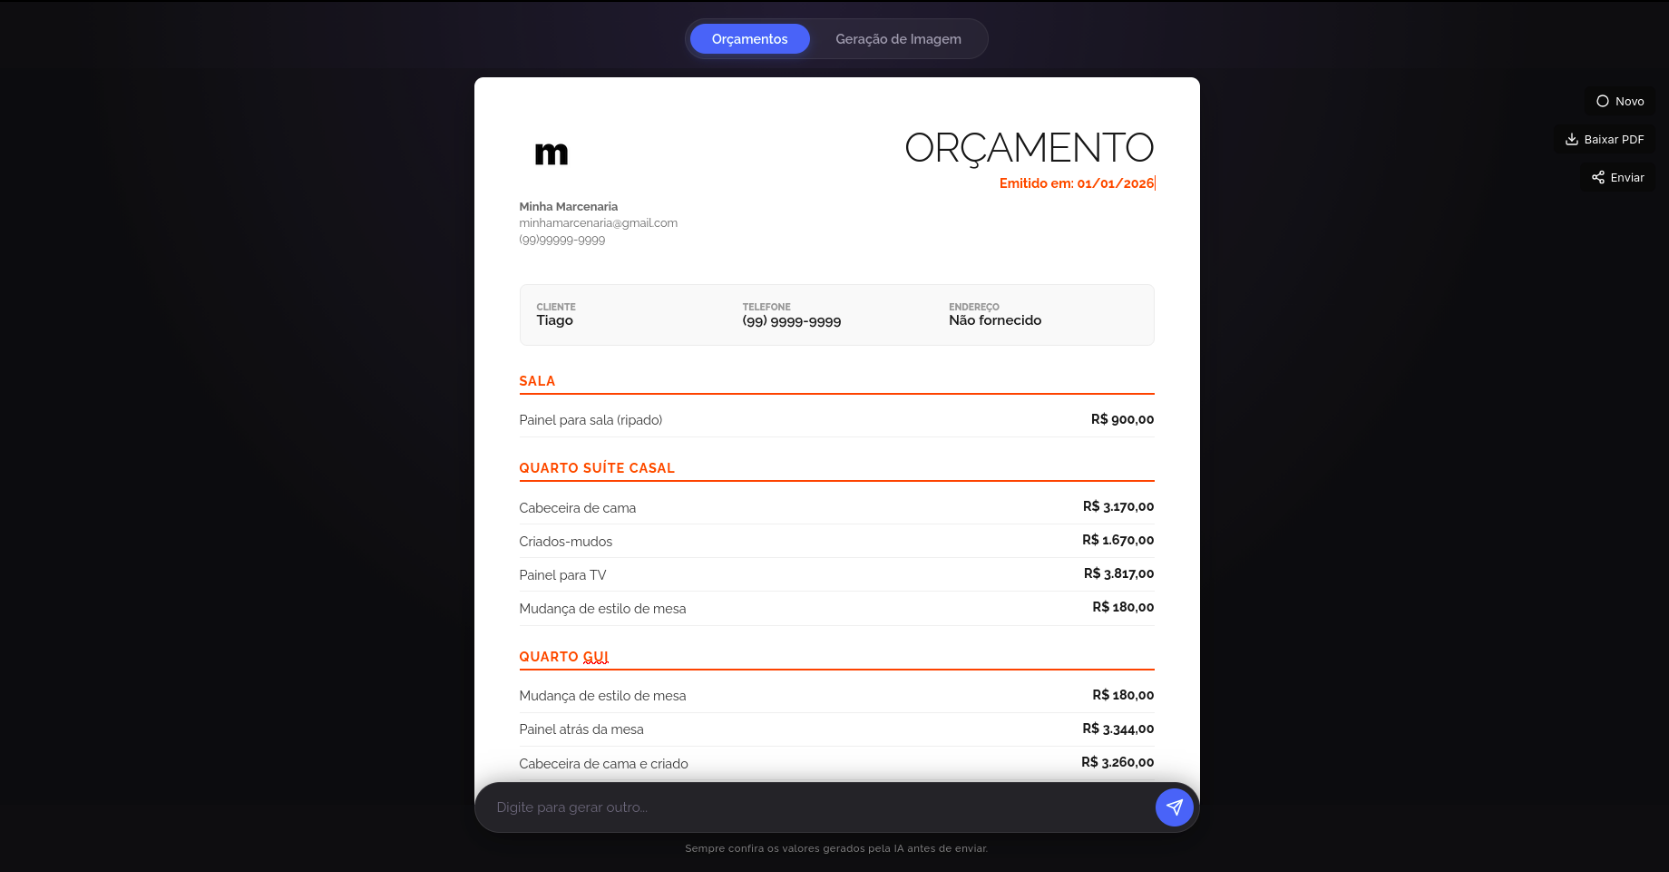Click the client phone number field

tap(791, 321)
